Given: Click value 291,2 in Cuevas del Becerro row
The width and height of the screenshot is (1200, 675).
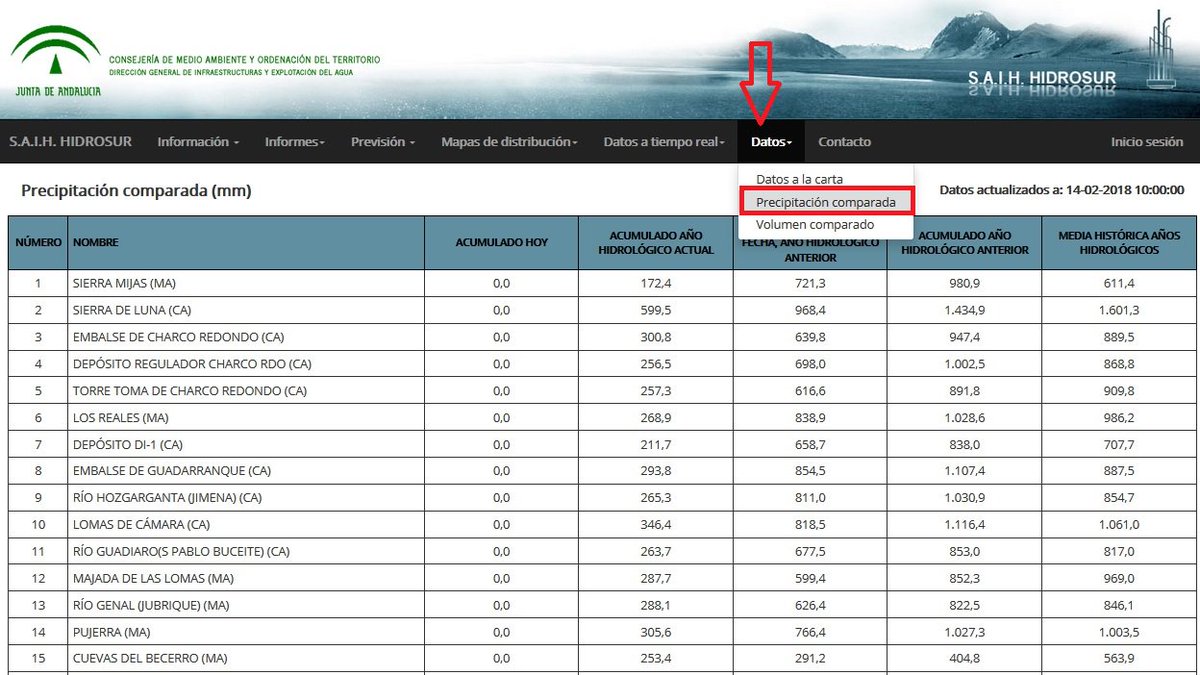Looking at the screenshot, I should pos(810,659).
